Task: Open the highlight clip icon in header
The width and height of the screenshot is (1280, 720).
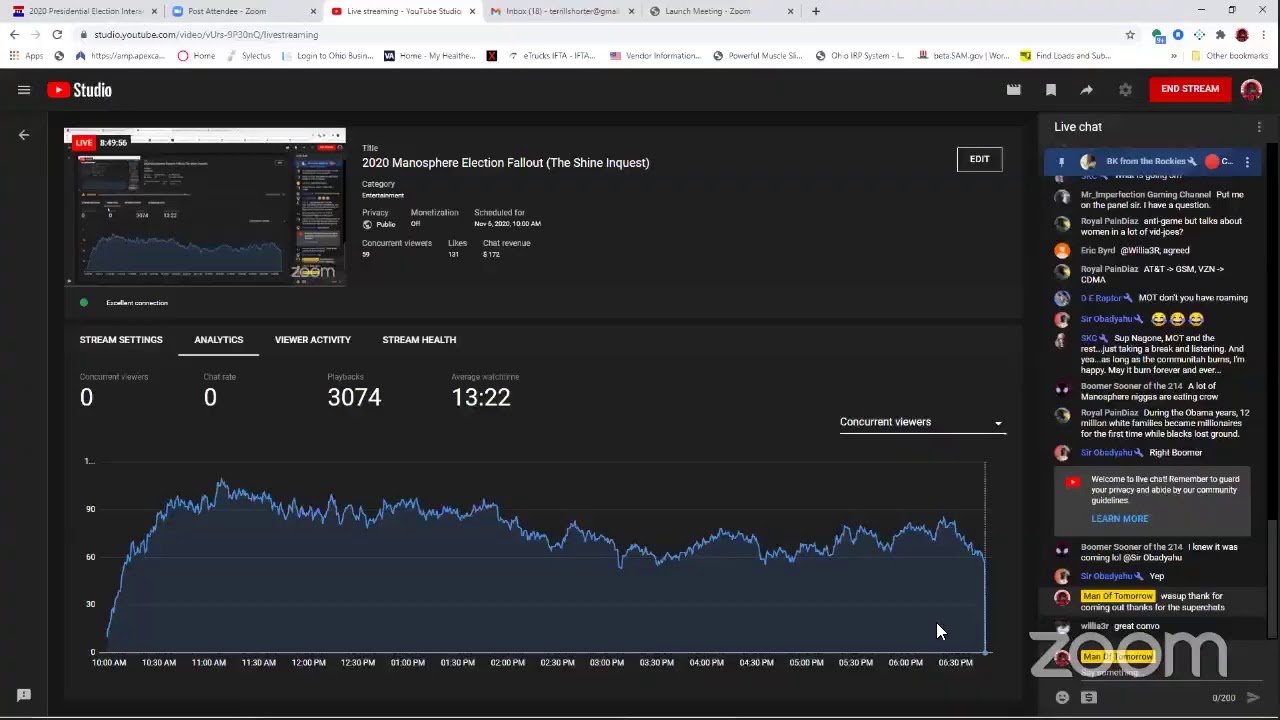Action: coord(1013,90)
